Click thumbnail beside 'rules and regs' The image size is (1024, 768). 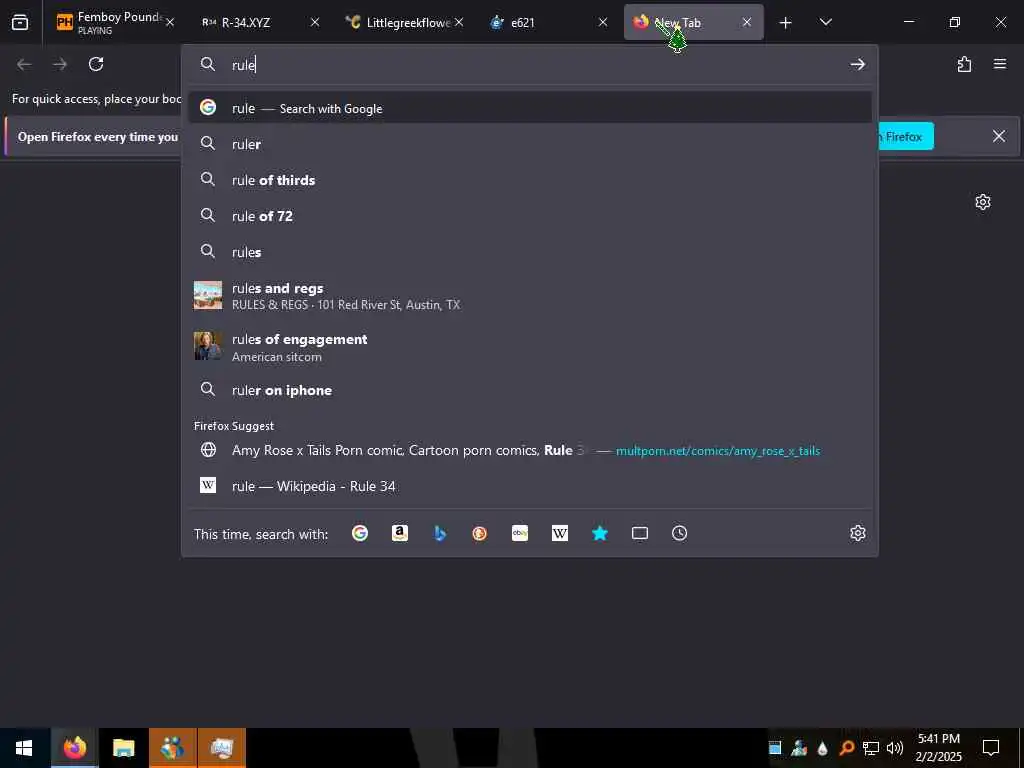[x=208, y=295]
